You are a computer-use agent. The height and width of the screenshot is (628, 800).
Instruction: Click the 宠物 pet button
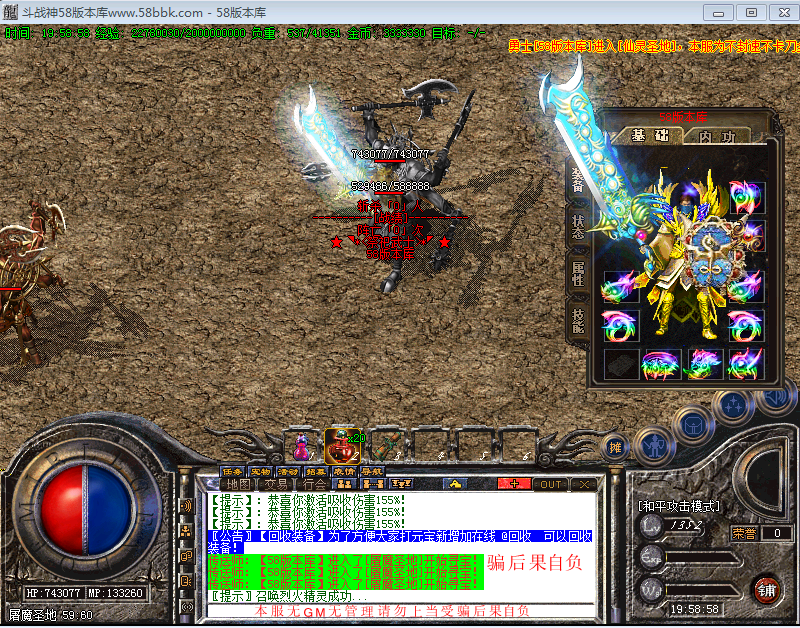click(x=260, y=472)
